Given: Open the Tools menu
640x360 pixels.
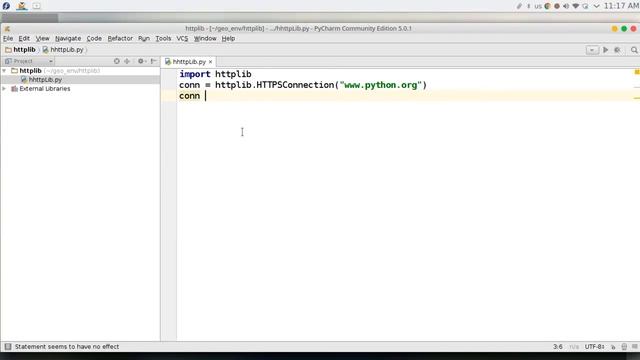Looking at the screenshot, I should click(163, 38).
